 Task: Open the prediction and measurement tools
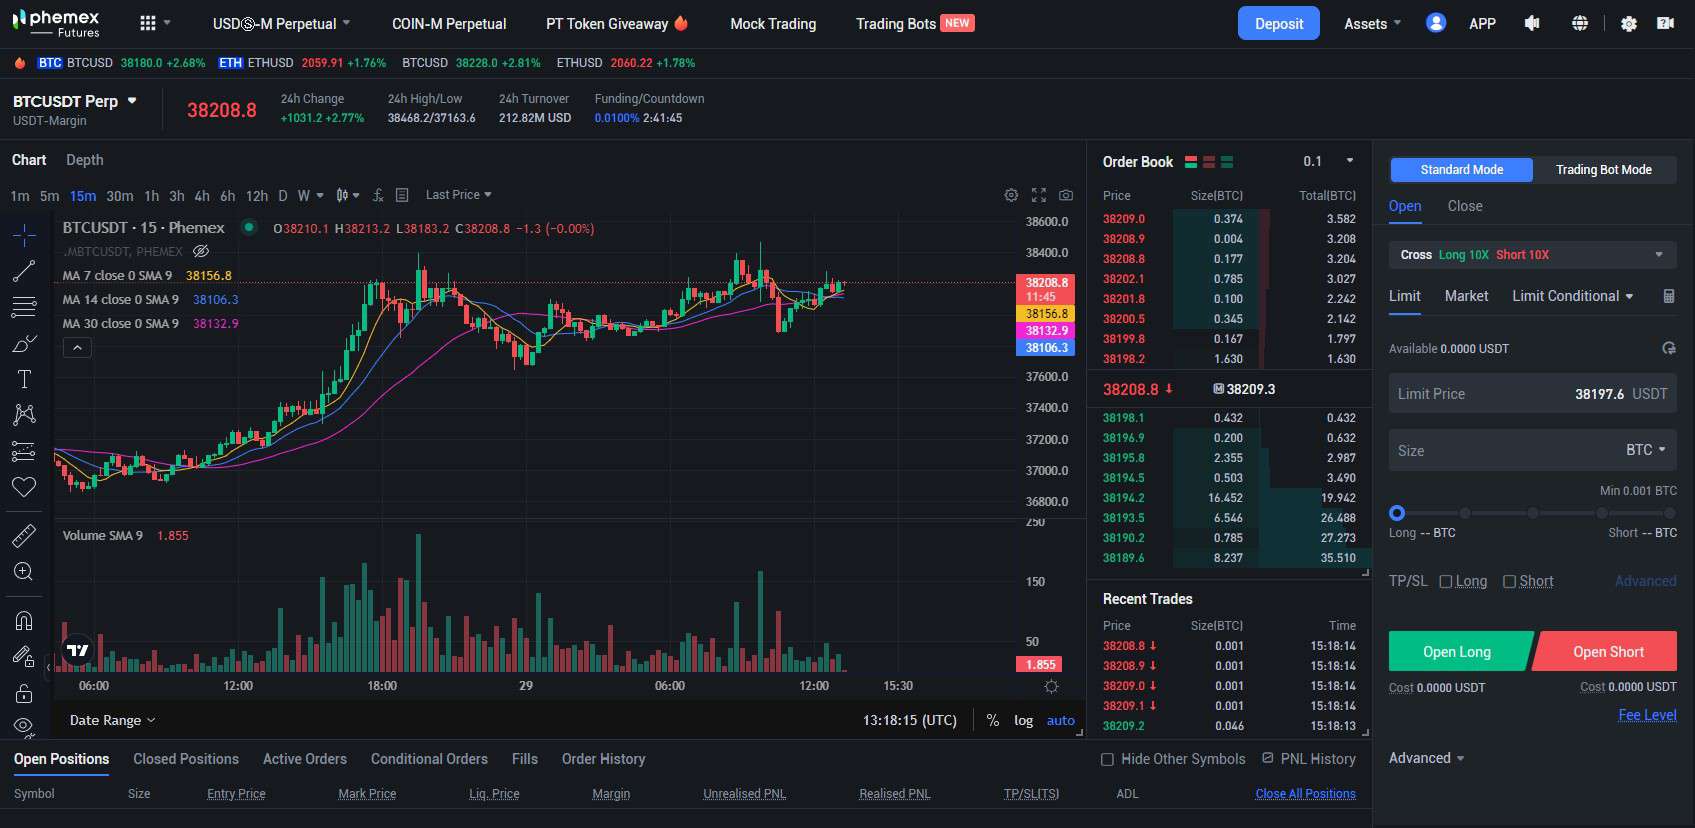click(x=24, y=451)
